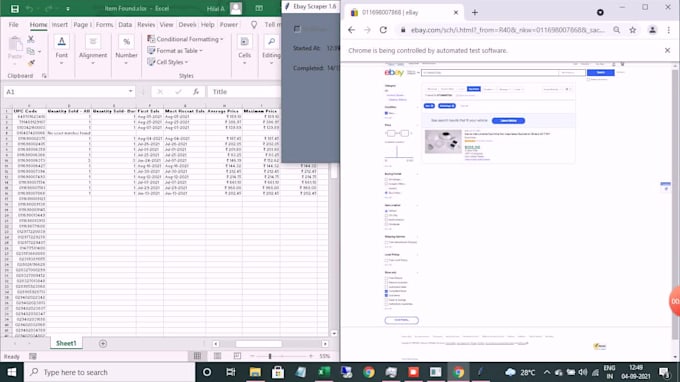The height and width of the screenshot is (382, 680).
Task: Click the Redo arrow in Excel quick access toolbar
Action: [x=49, y=9]
